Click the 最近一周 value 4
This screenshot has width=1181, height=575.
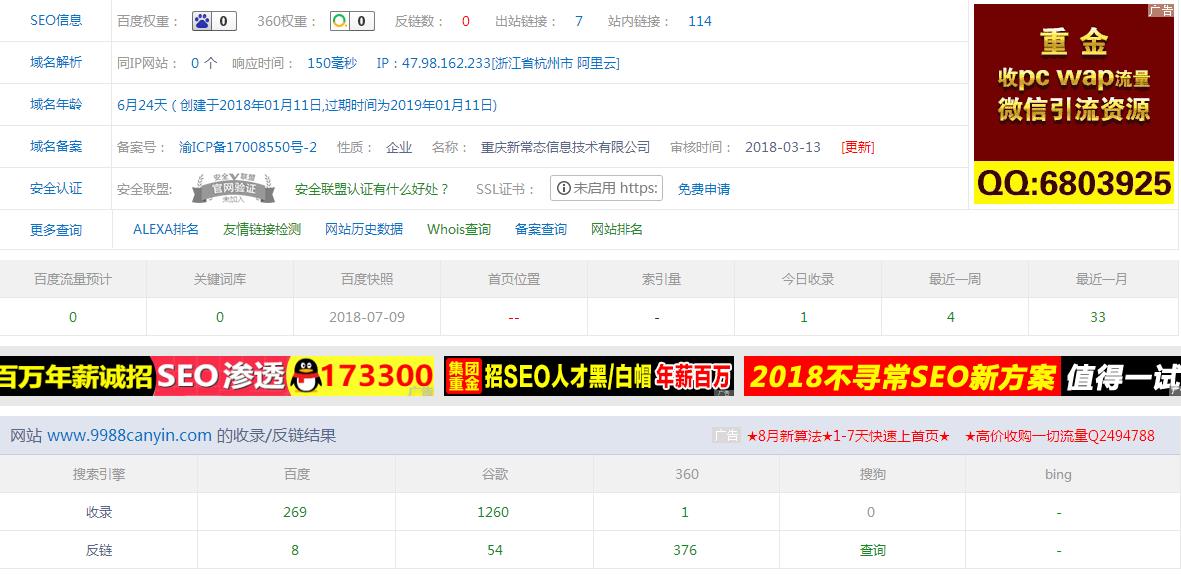coord(951,317)
